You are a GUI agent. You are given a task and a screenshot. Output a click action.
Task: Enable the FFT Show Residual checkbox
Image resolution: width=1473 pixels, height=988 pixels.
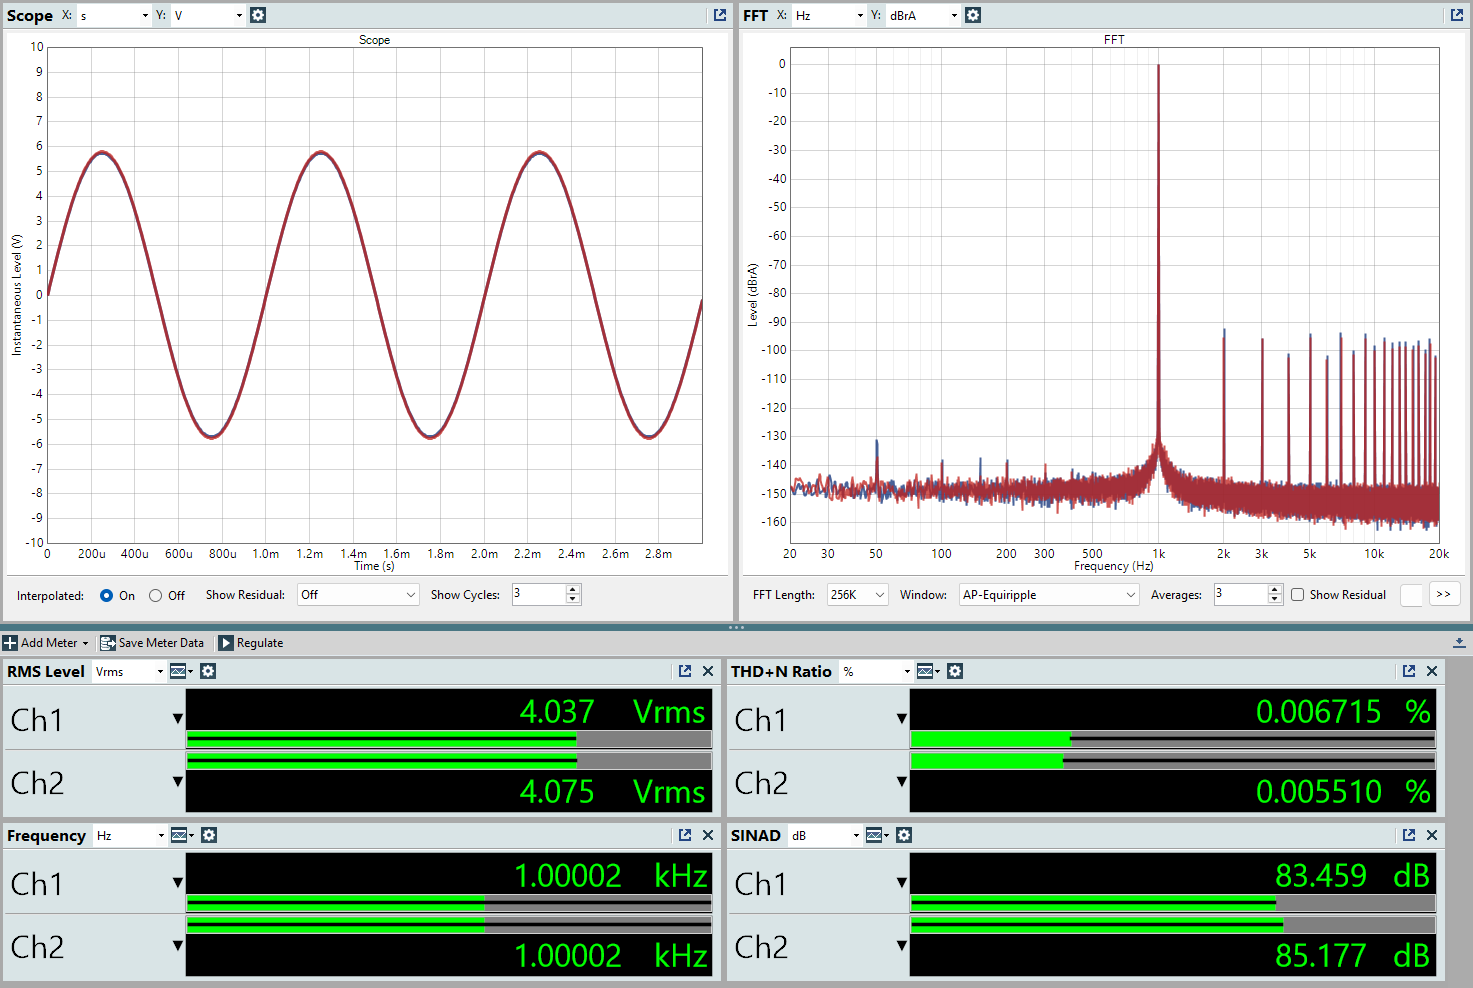click(1298, 595)
